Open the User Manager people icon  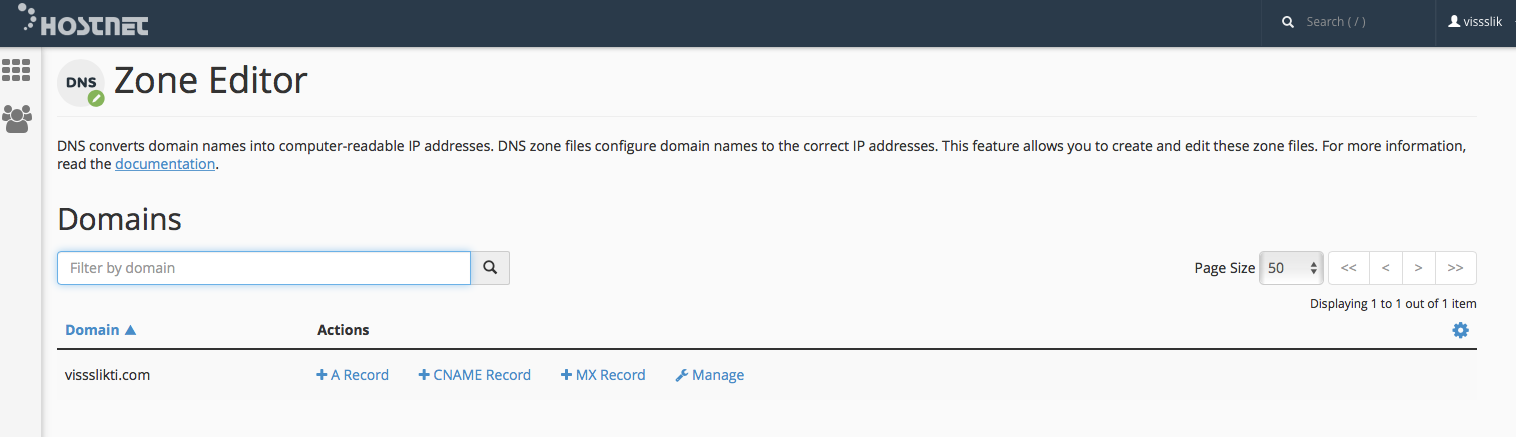point(16,119)
